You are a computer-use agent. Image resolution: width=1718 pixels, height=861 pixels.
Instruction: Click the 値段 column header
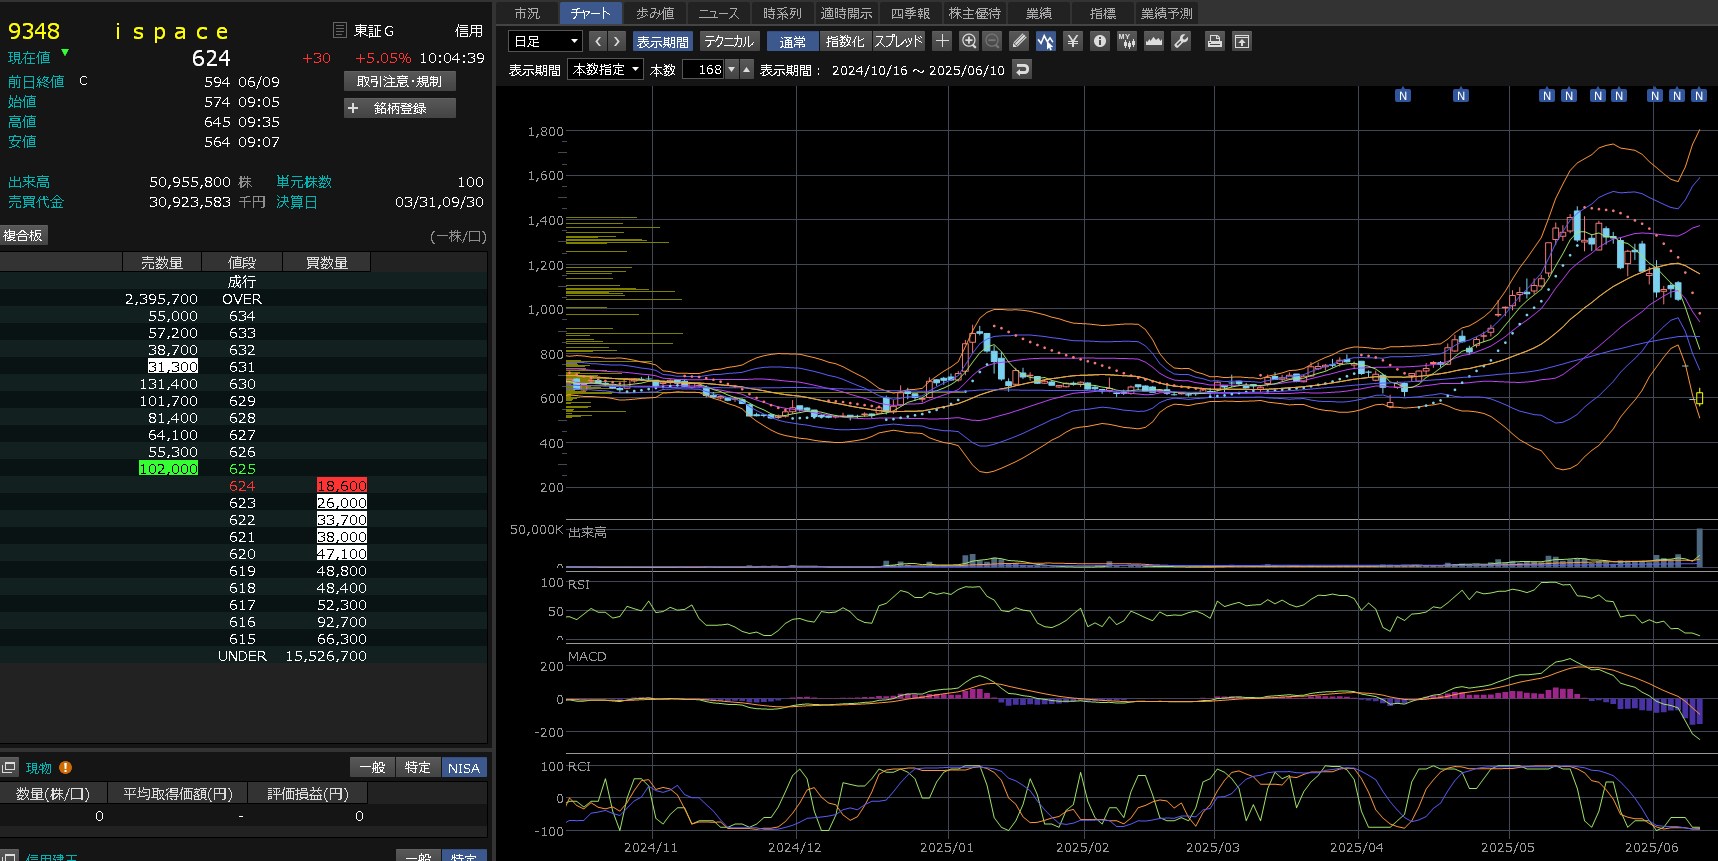tap(242, 262)
